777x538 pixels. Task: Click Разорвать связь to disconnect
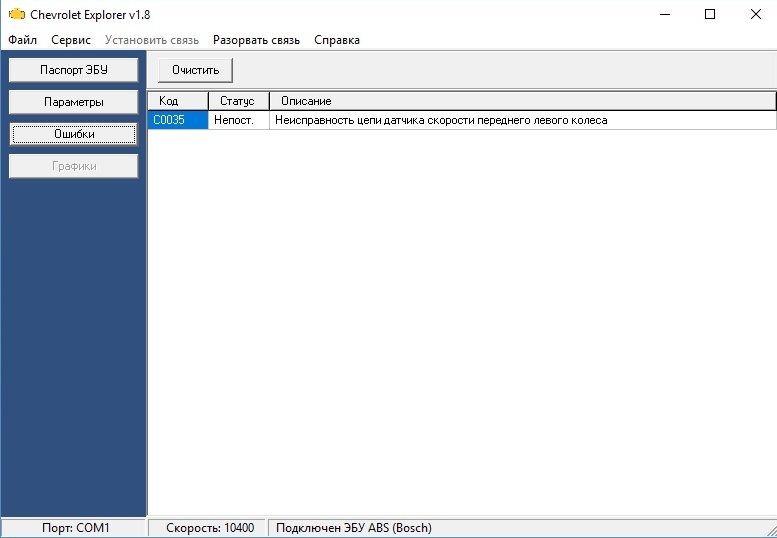coord(256,40)
